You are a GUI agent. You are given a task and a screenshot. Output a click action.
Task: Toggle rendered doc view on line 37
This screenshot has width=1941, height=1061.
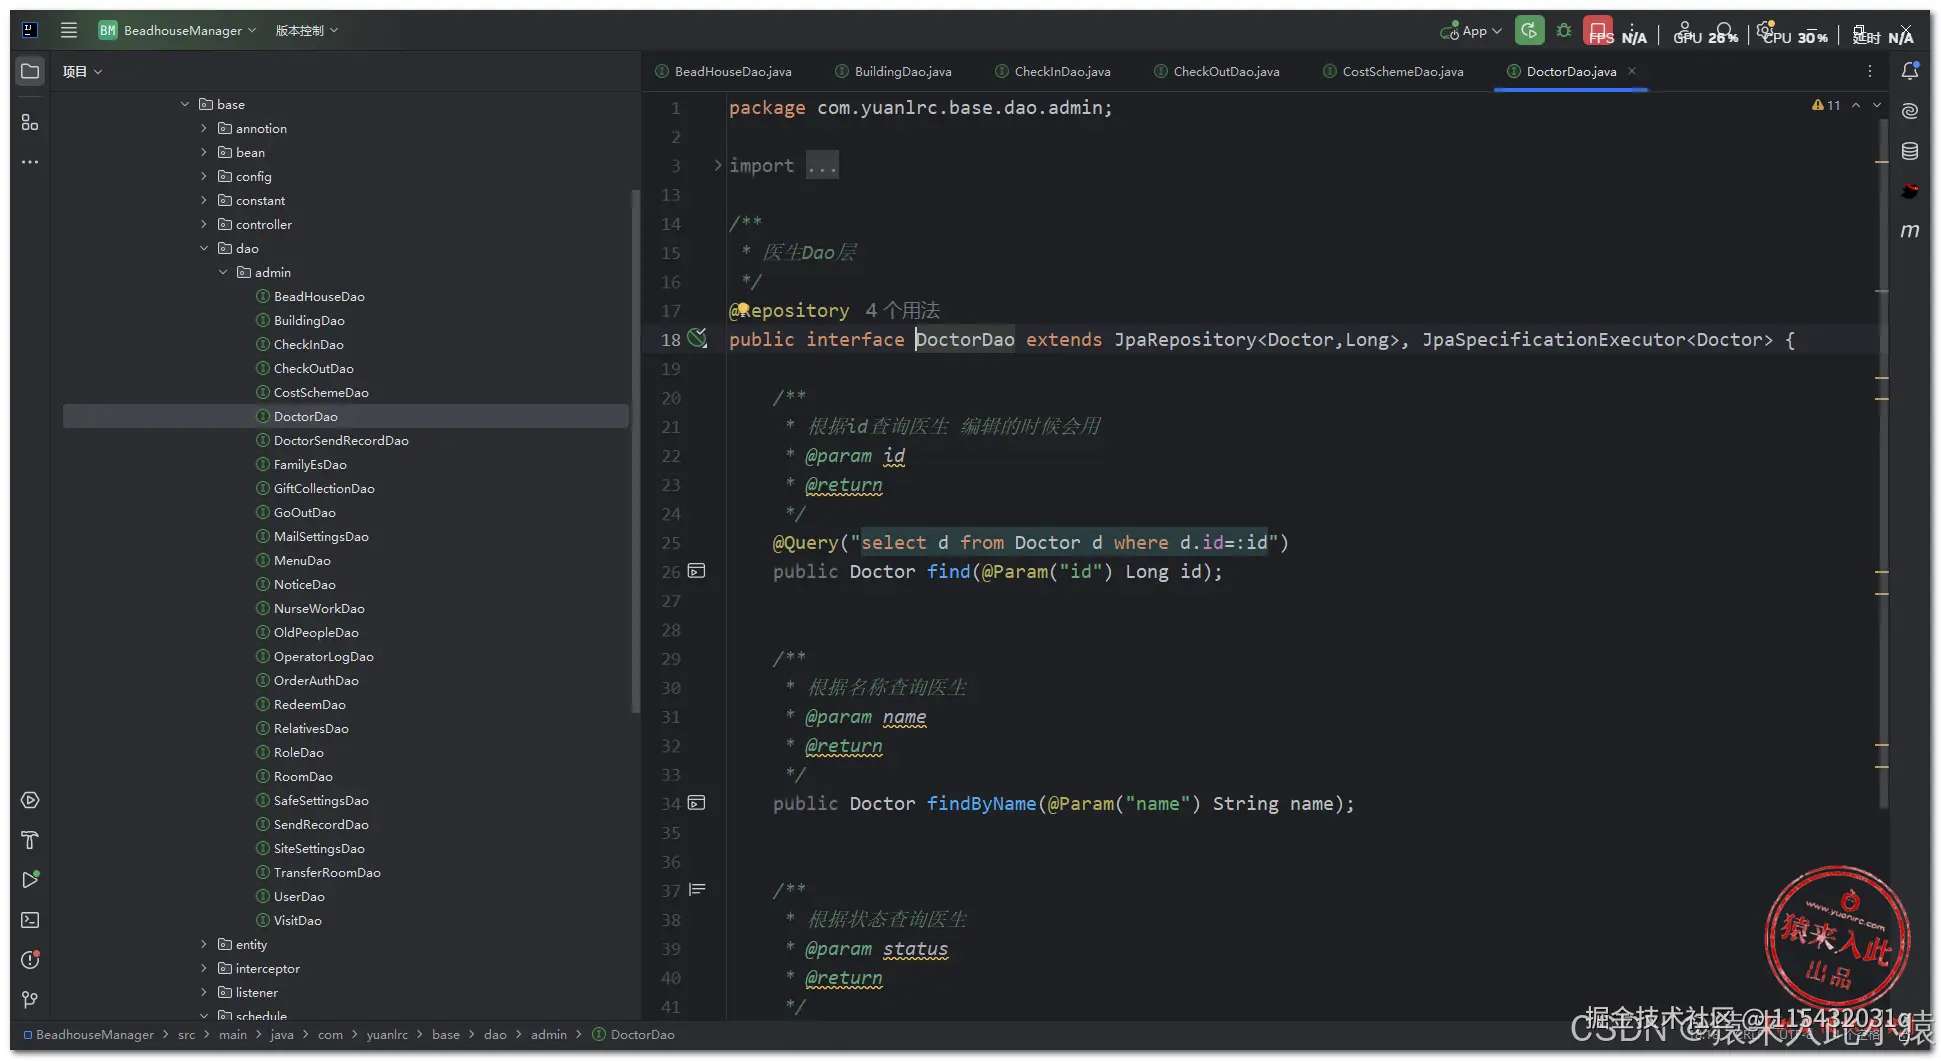[x=697, y=889]
